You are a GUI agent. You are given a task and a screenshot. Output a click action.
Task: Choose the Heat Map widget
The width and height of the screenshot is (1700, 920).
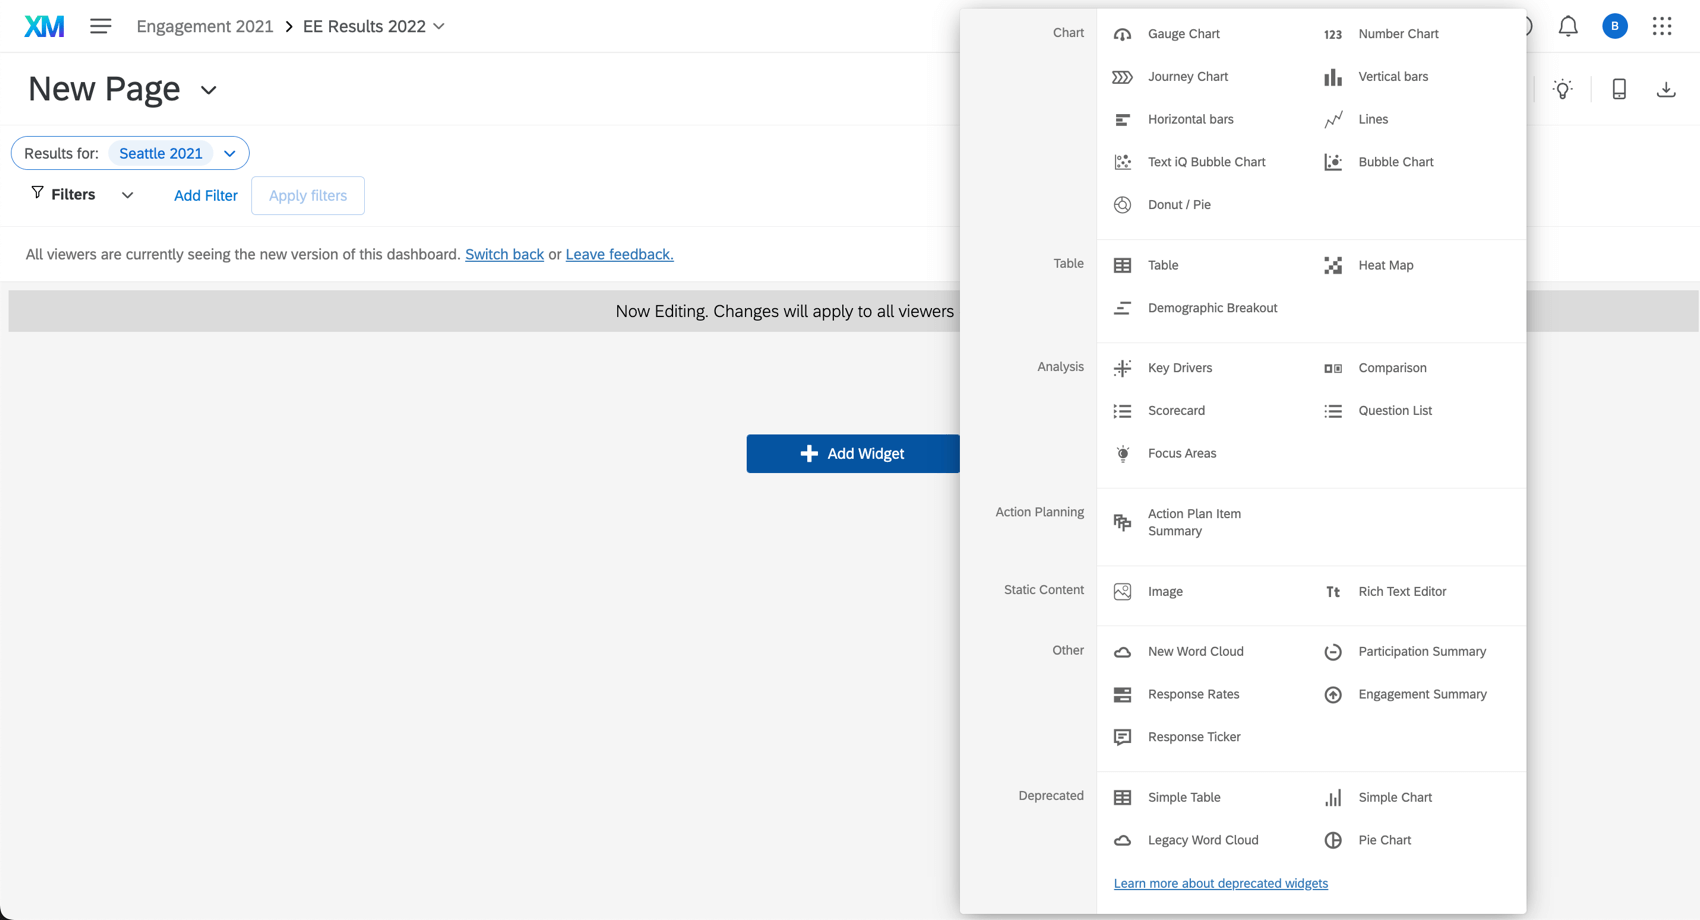[x=1385, y=265]
